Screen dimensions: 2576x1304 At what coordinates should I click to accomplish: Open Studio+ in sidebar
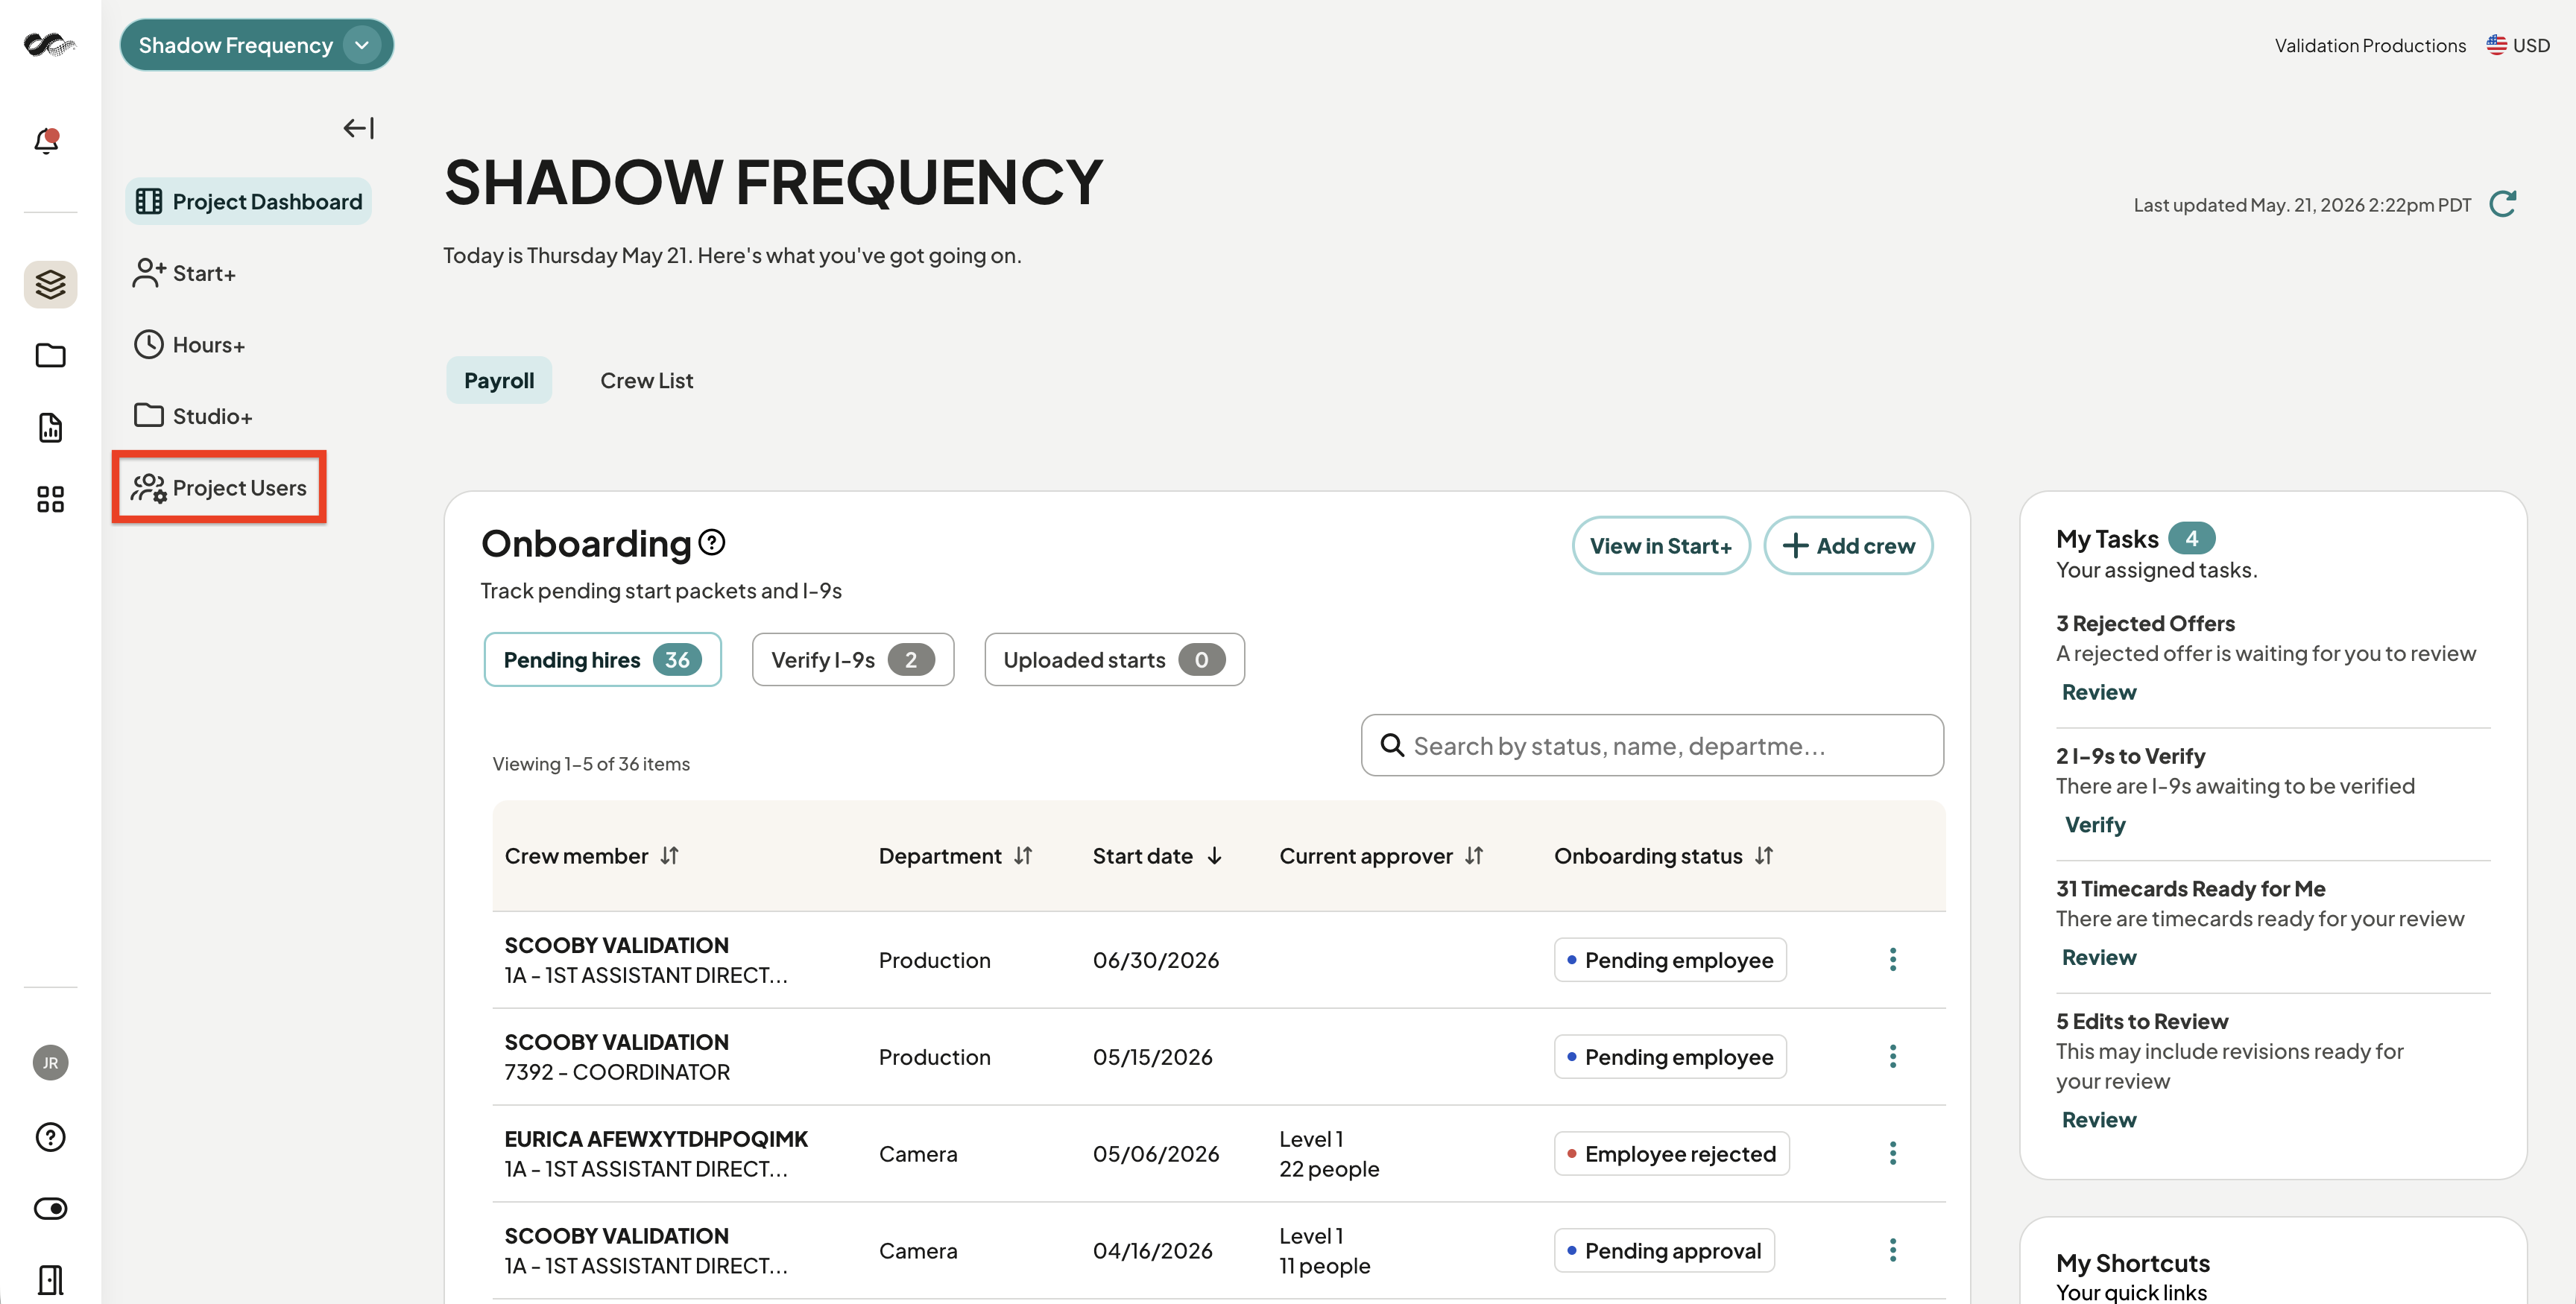pyautogui.click(x=193, y=416)
